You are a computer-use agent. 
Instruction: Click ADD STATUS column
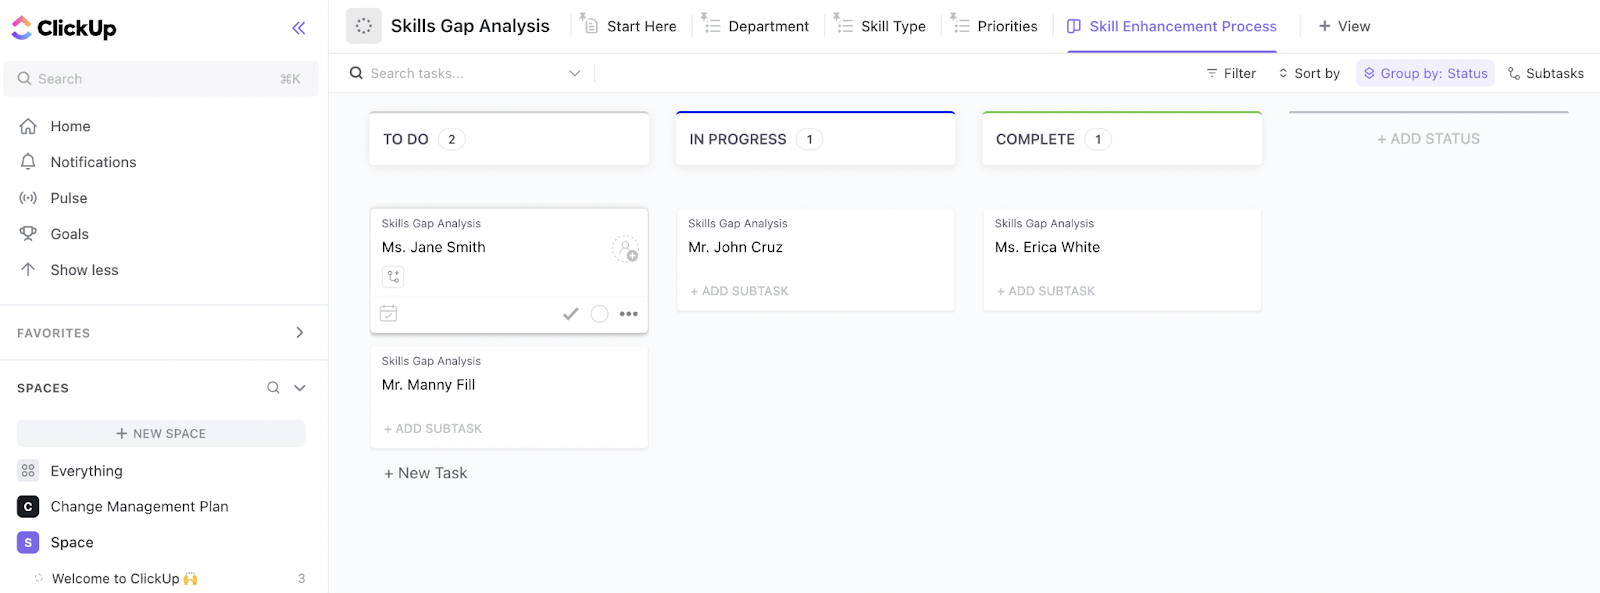tap(1428, 139)
